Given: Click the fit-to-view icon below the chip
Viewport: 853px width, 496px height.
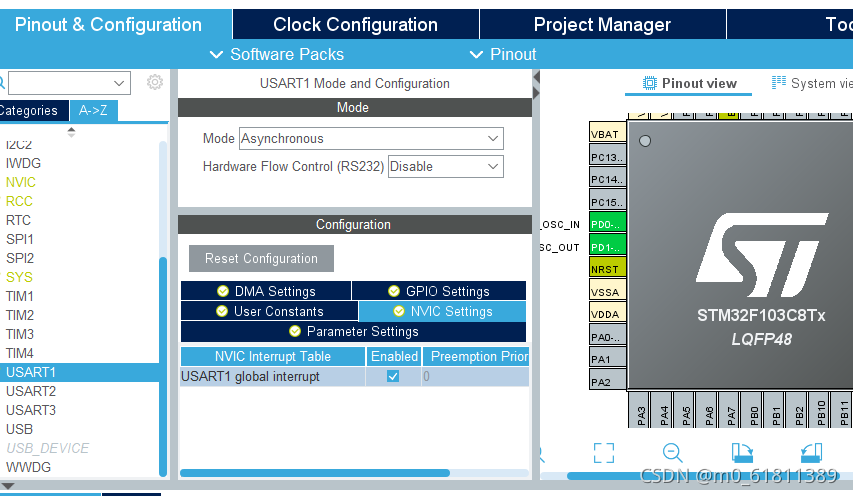Looking at the screenshot, I should coord(604,452).
